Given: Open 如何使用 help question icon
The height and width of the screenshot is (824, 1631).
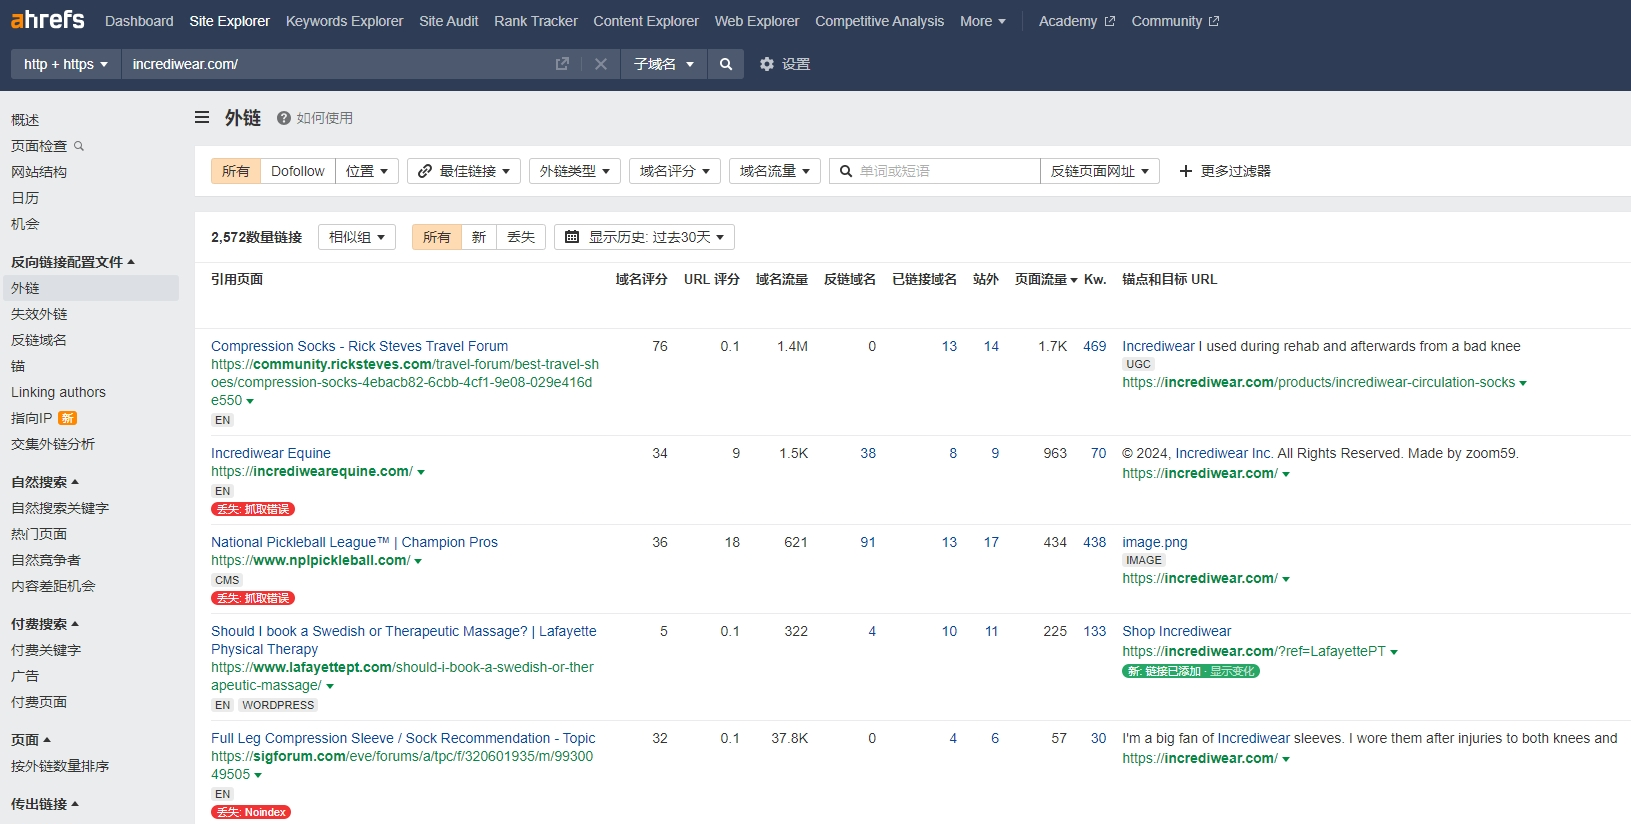Looking at the screenshot, I should coord(284,118).
